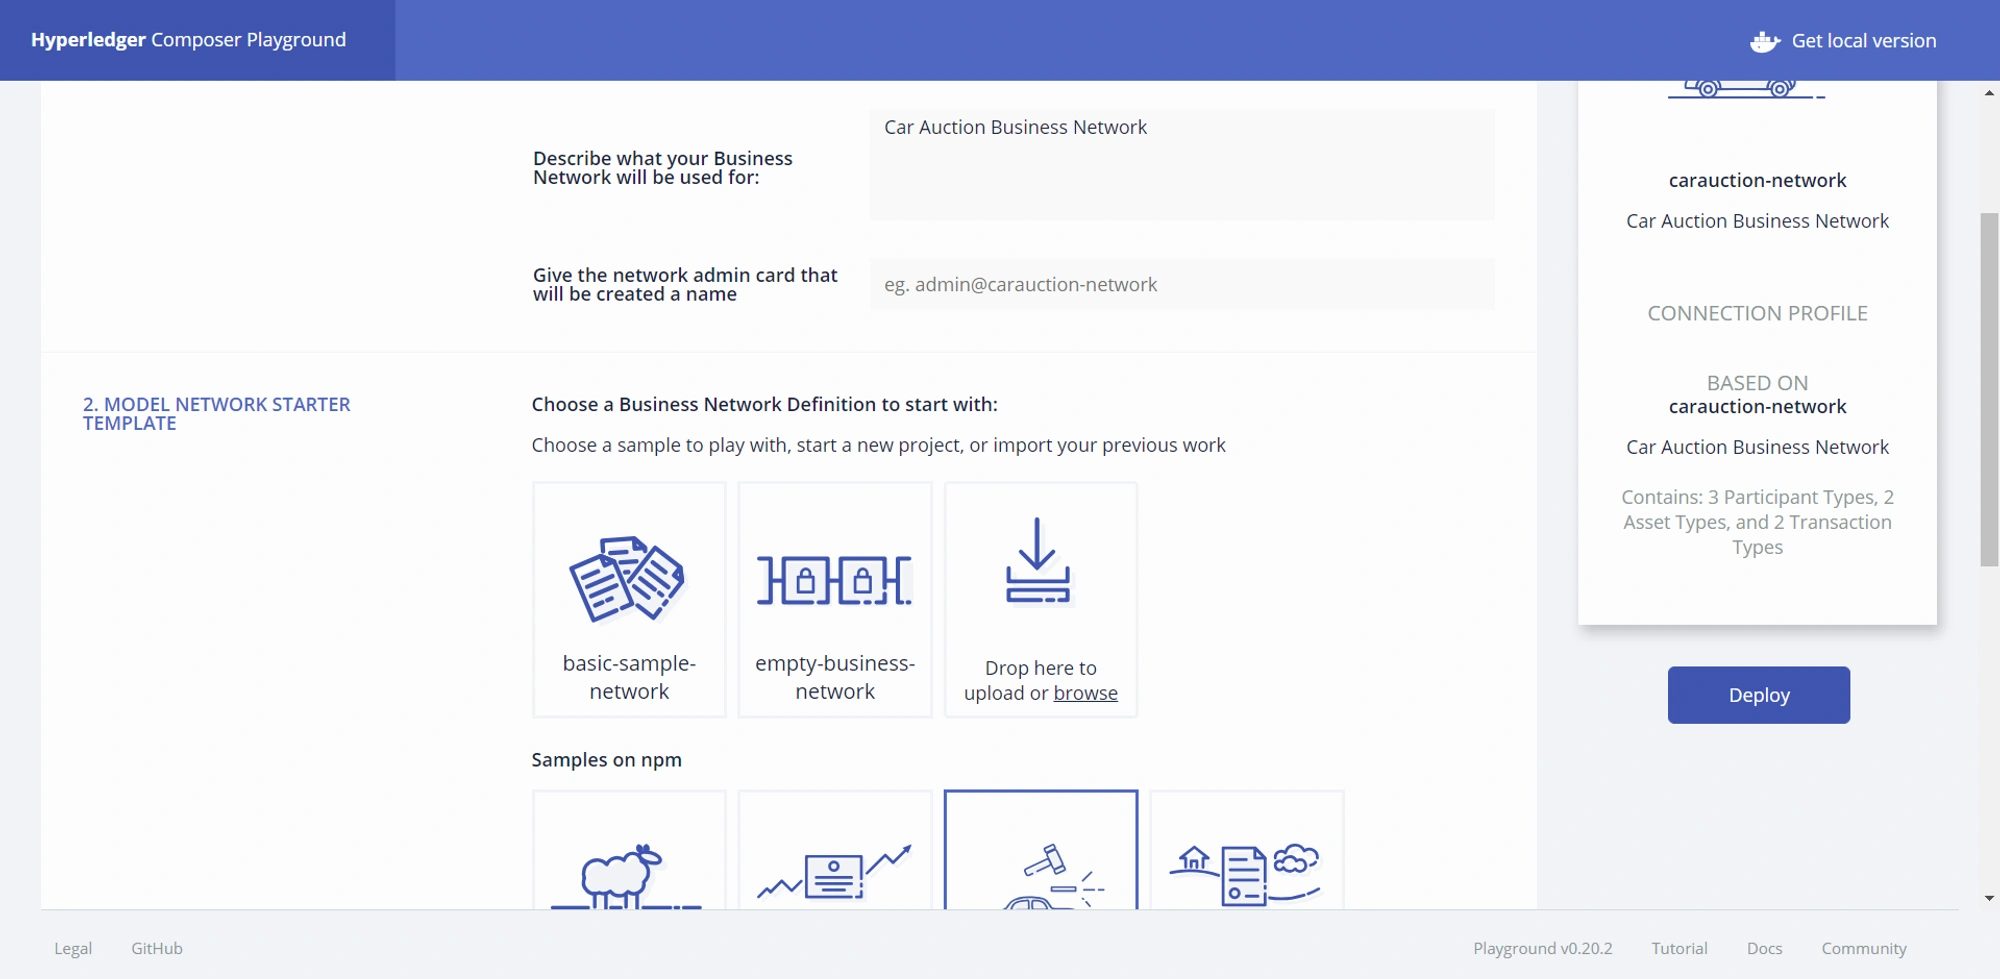Focus the network admin card name field
The width and height of the screenshot is (2000, 979).
tap(1182, 284)
